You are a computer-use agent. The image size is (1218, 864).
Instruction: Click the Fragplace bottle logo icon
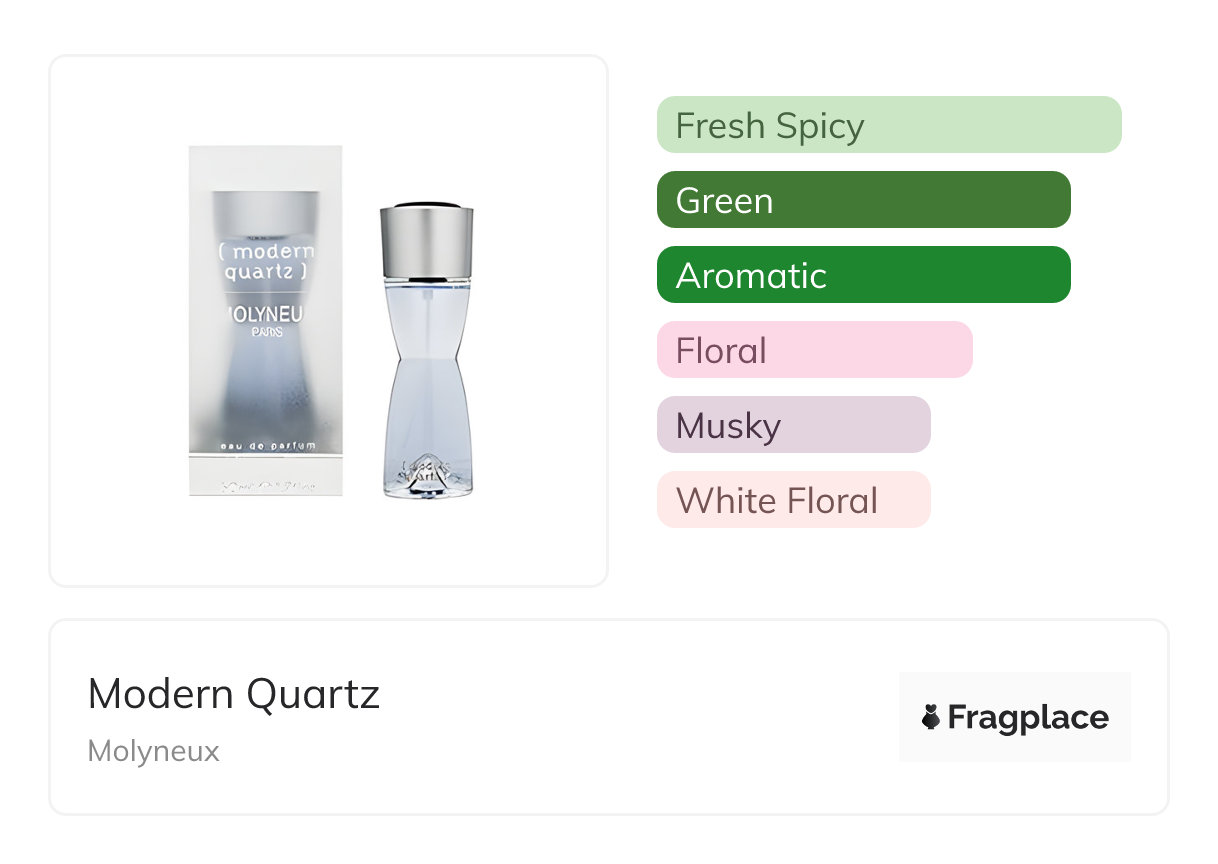(931, 717)
